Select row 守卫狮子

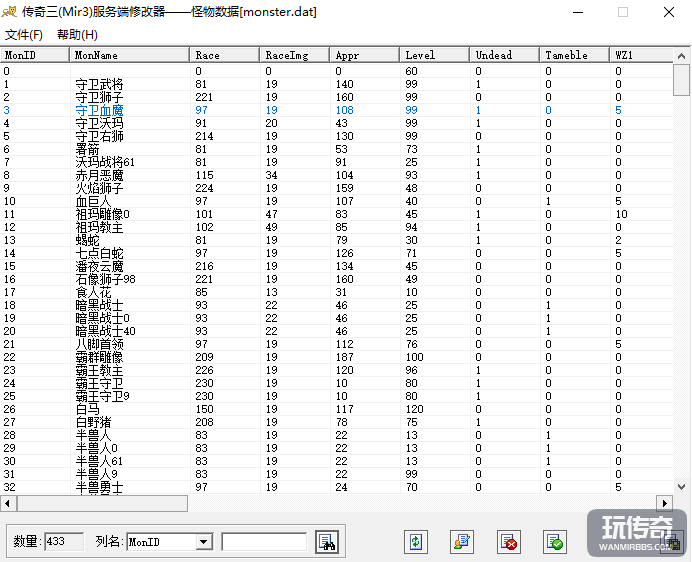(x=336, y=97)
